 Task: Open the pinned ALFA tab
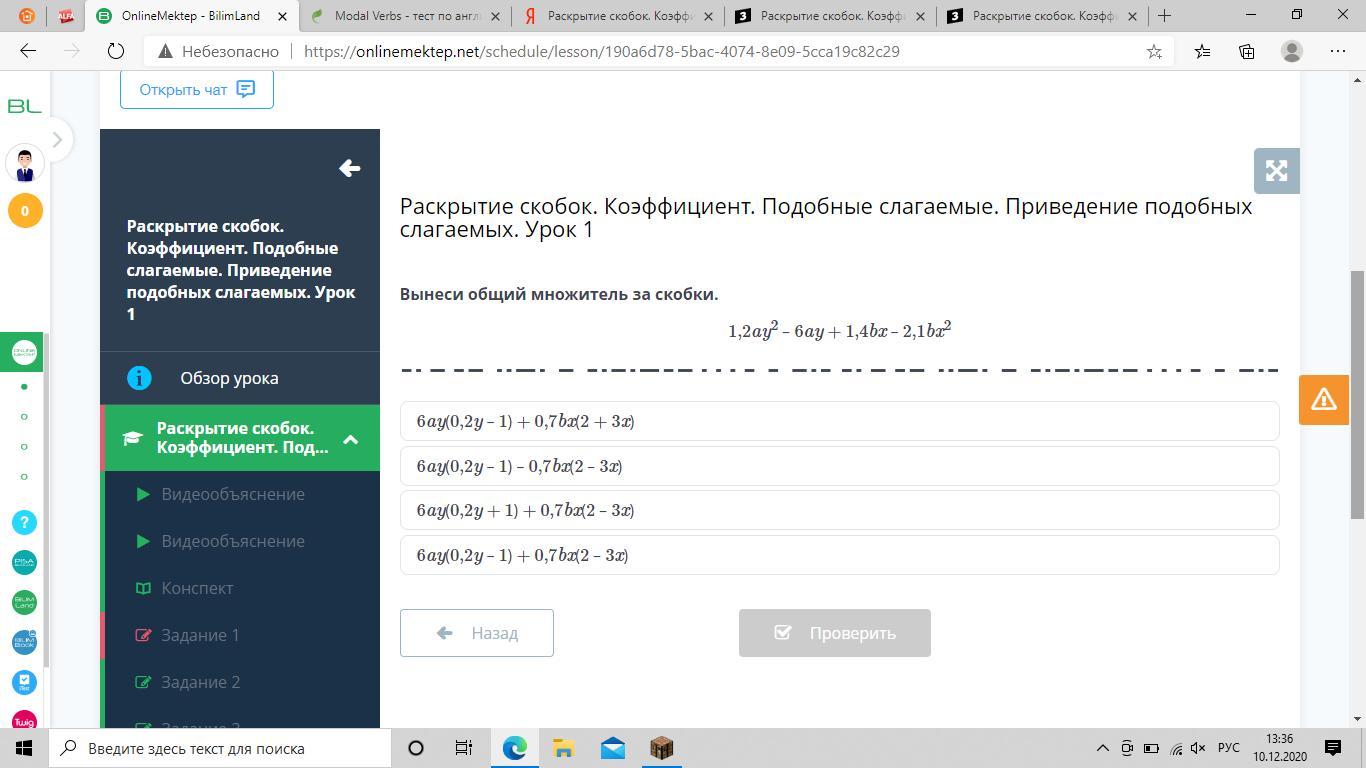click(x=66, y=15)
